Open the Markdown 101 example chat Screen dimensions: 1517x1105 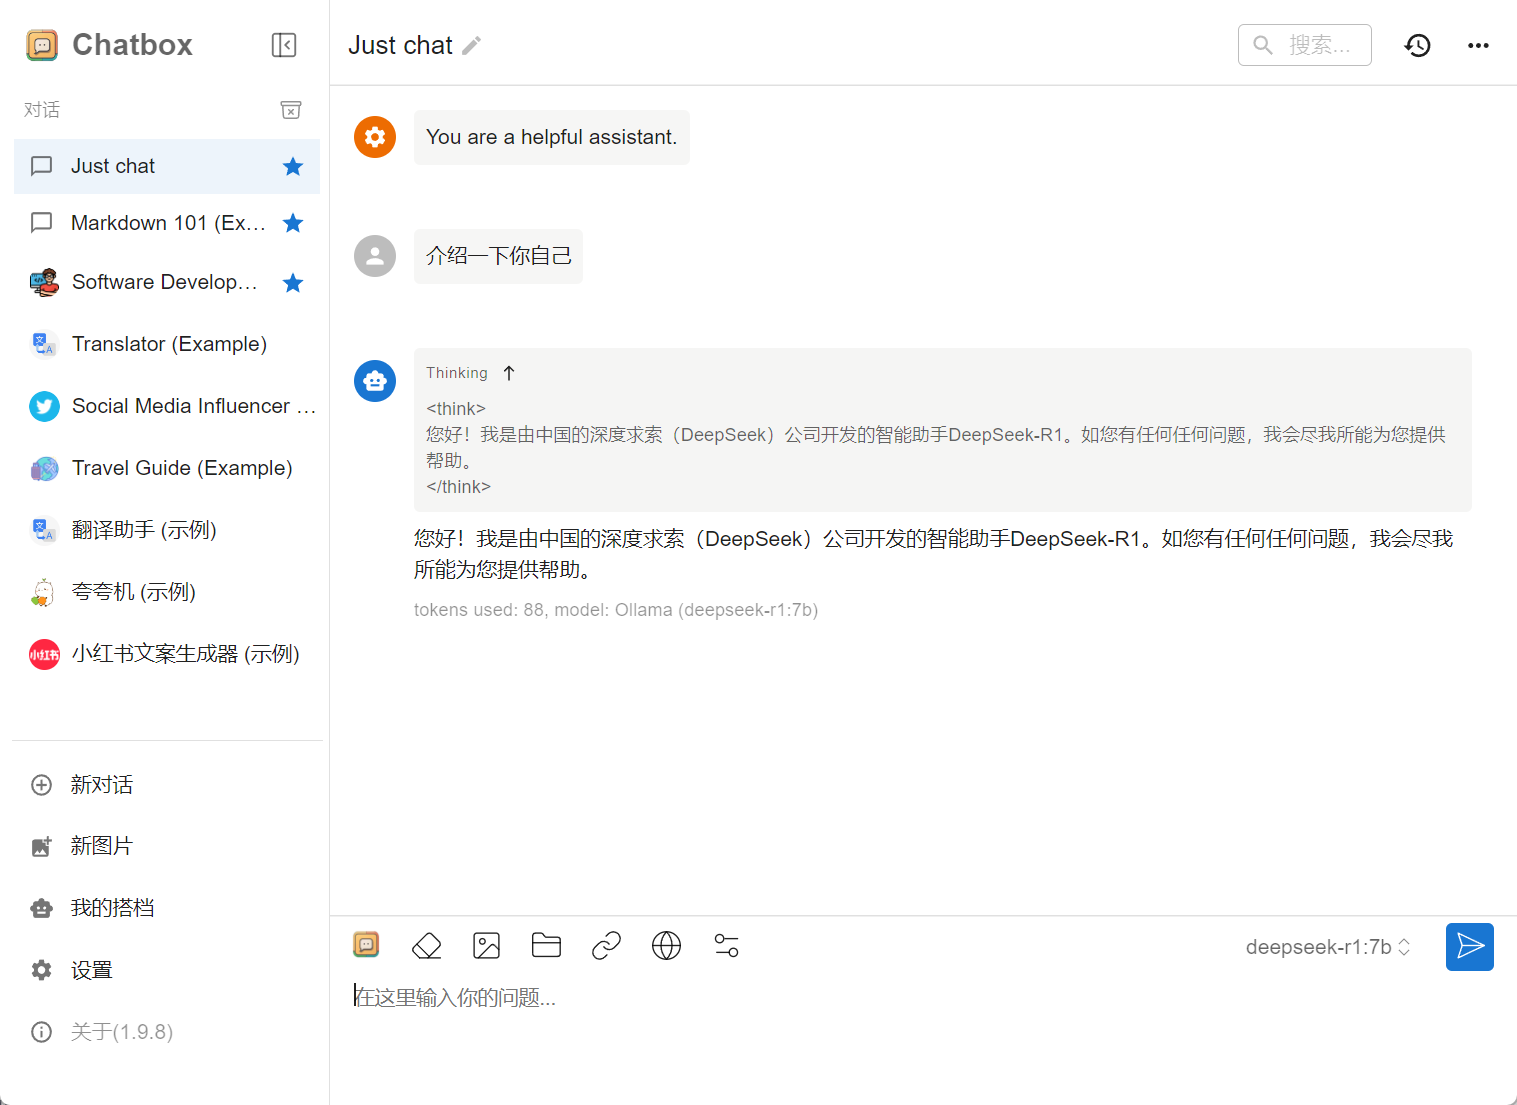click(167, 223)
